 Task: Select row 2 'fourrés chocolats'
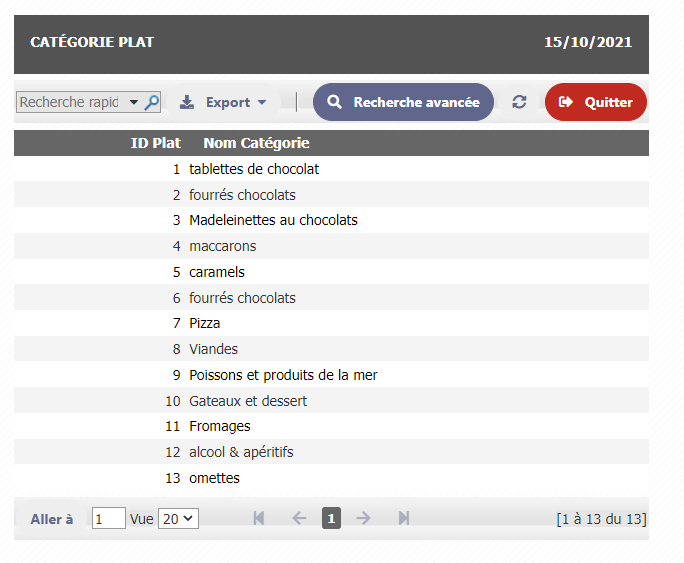(x=331, y=194)
